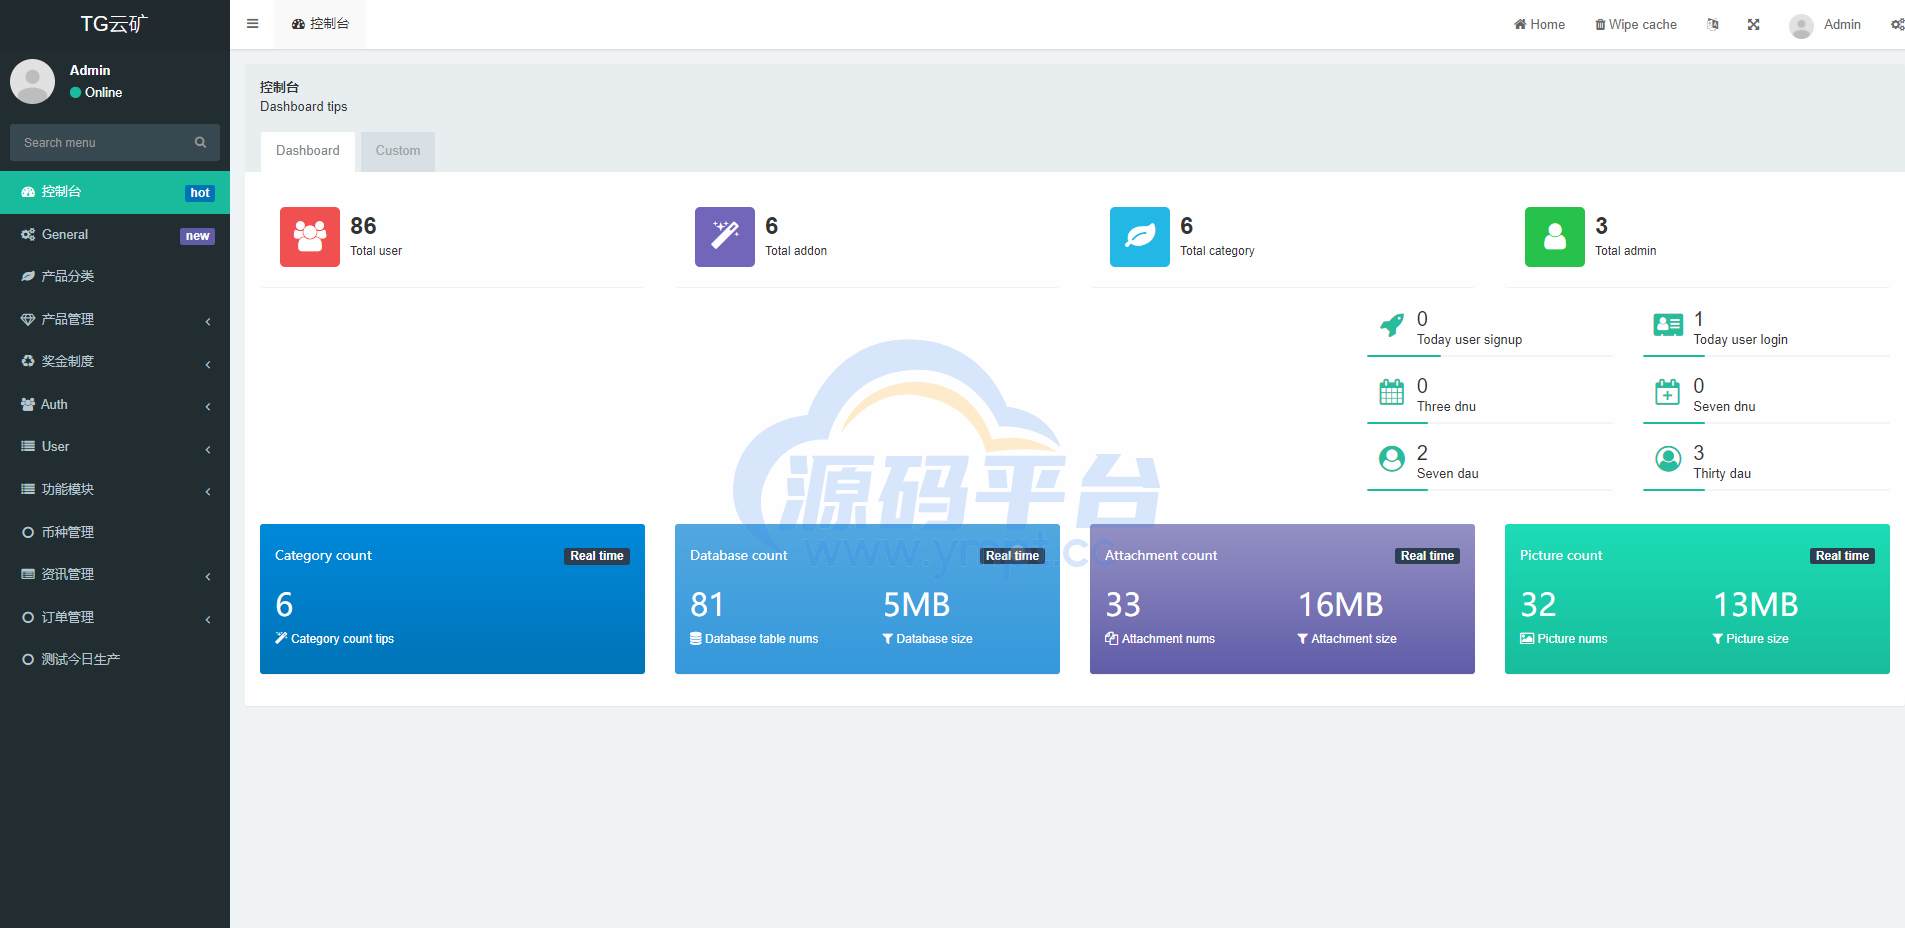Click the ID card icon for Today user login
Image resolution: width=1905 pixels, height=928 pixels.
tap(1668, 325)
